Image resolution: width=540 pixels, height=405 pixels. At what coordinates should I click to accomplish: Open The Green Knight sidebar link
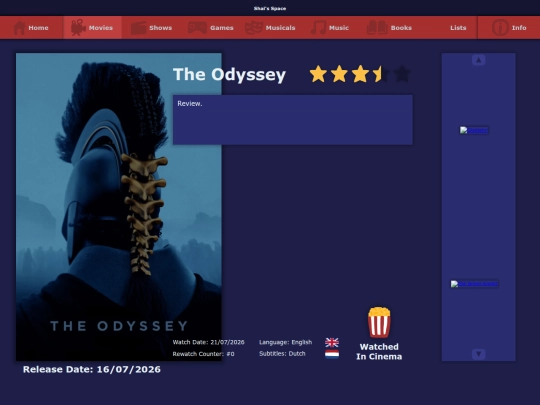click(474, 283)
